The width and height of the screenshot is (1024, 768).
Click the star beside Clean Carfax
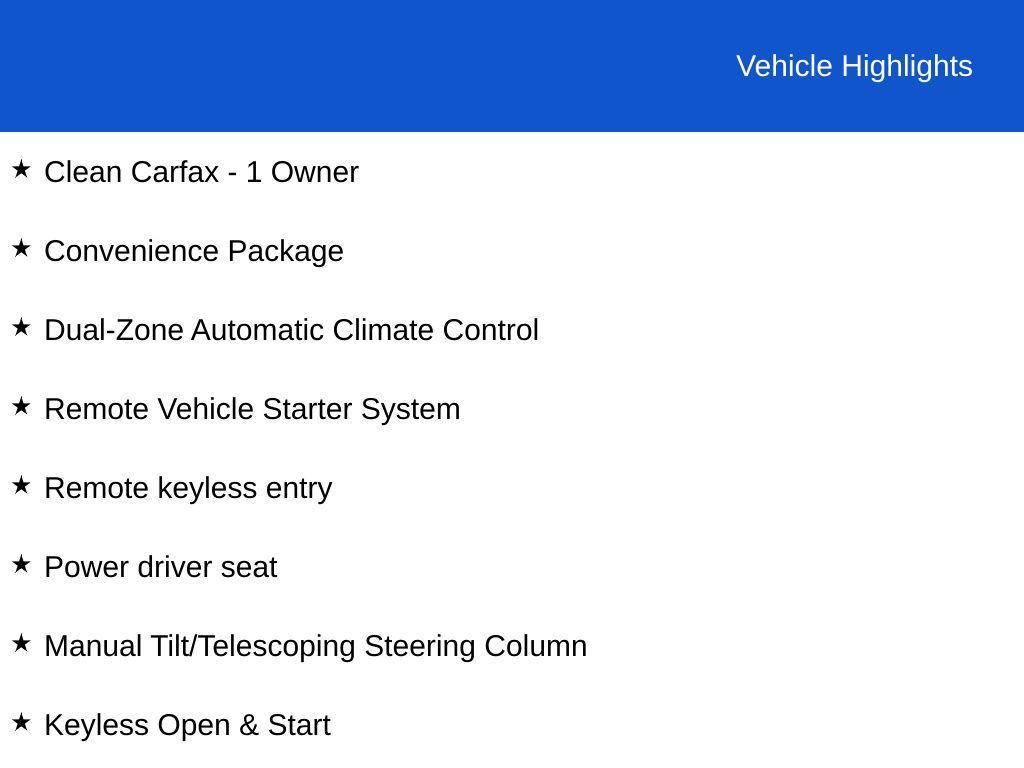[x=21, y=170]
